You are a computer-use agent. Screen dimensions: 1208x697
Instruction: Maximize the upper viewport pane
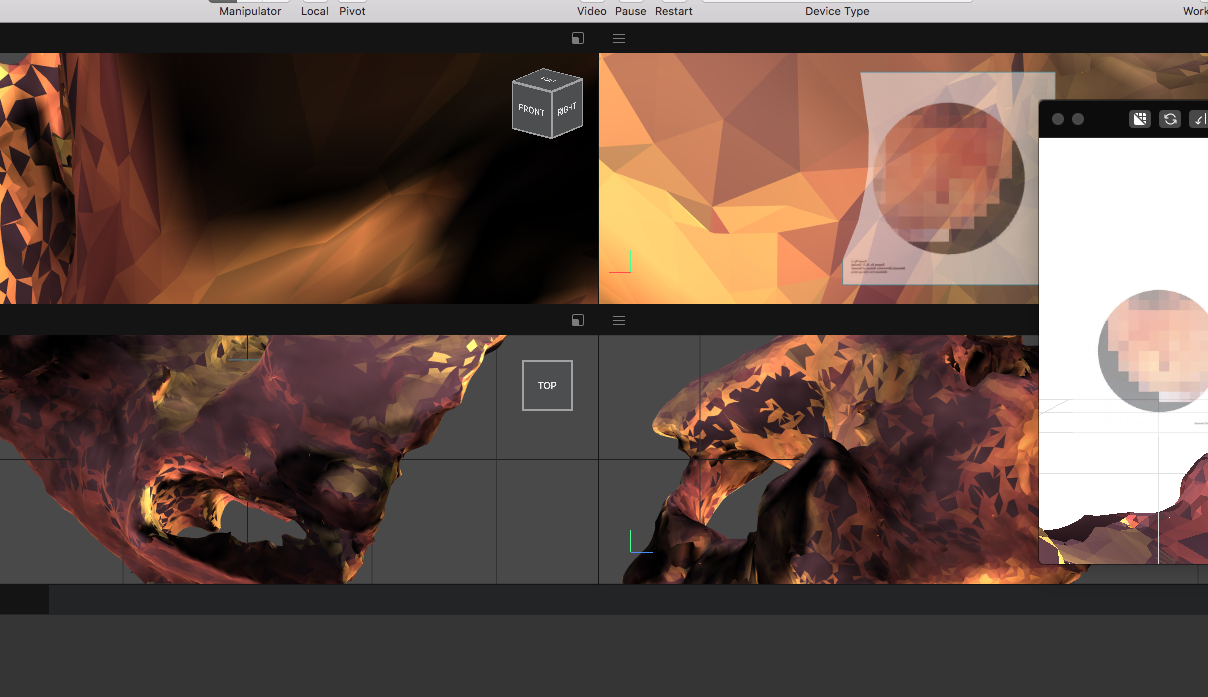tap(578, 38)
